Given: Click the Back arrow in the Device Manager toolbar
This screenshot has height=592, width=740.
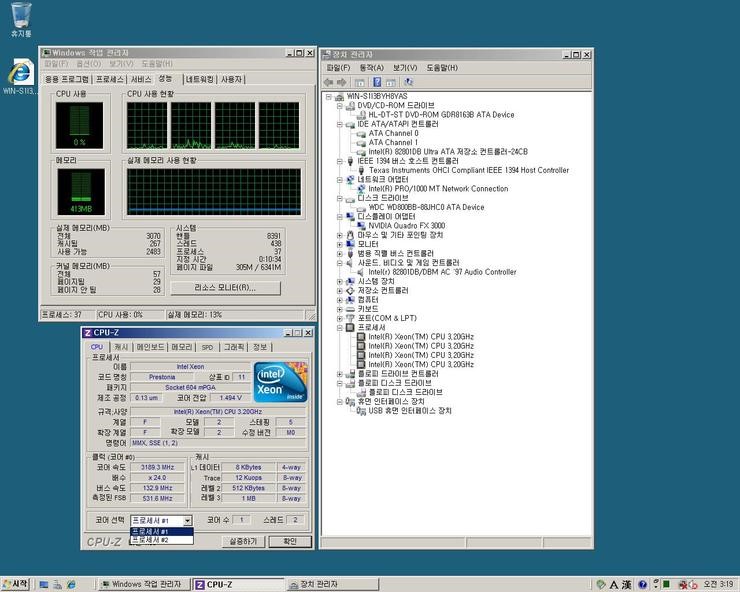Looking at the screenshot, I should click(328, 82).
